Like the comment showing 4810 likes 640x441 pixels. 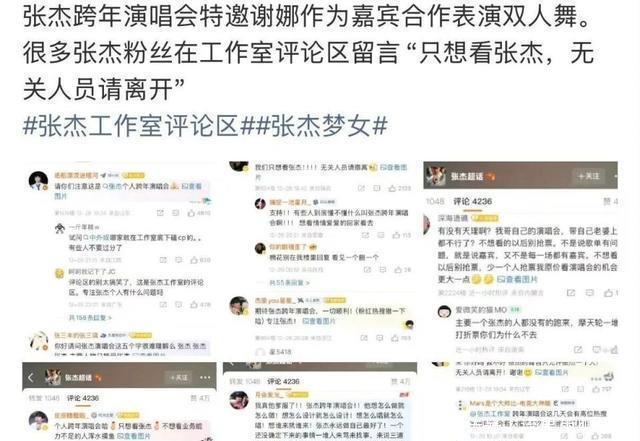191,213
